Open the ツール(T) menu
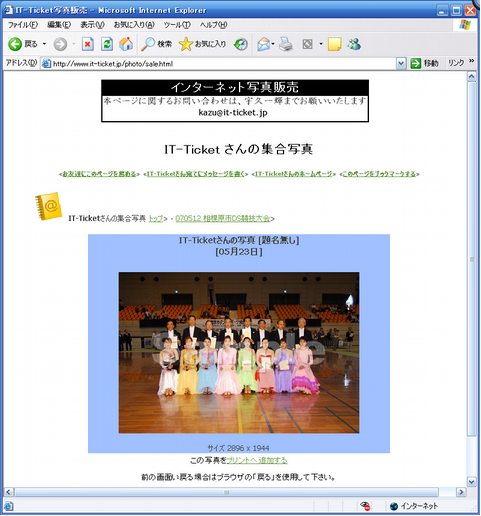Screen dimensions: 481x516 tap(177, 25)
